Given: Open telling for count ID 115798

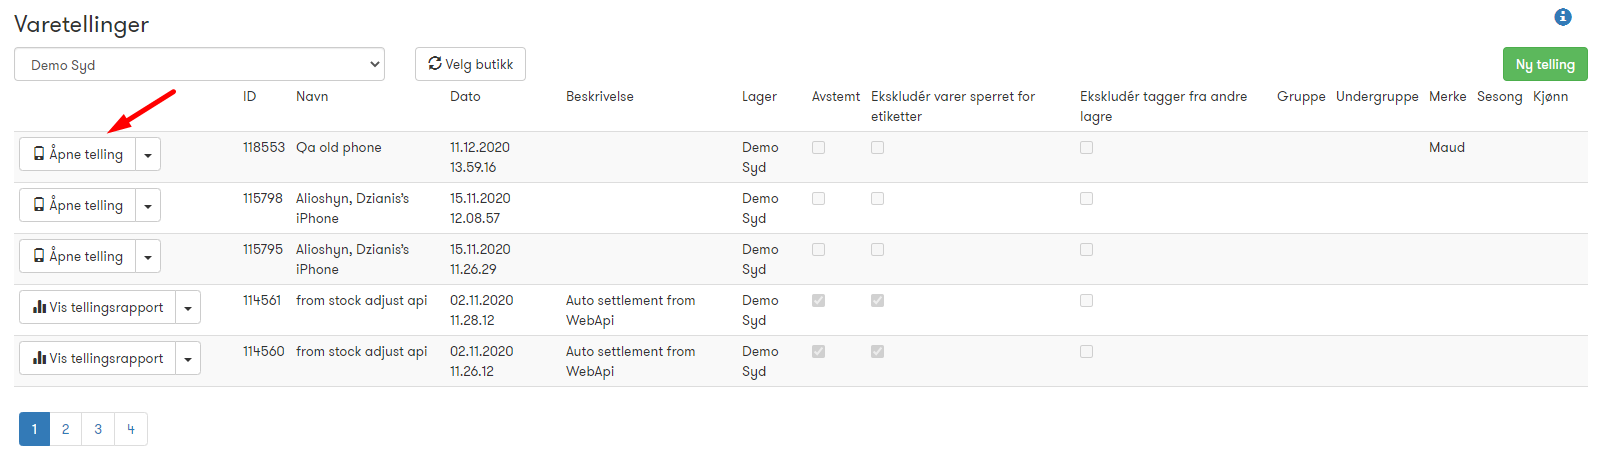Looking at the screenshot, I should (78, 205).
